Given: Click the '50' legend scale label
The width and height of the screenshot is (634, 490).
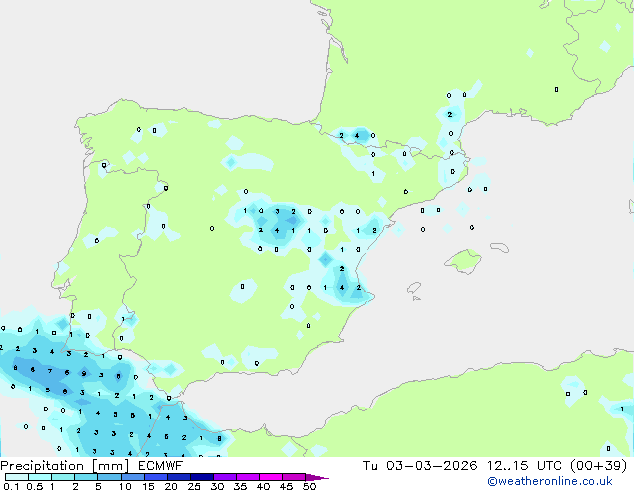Looking at the screenshot, I should click(309, 486).
